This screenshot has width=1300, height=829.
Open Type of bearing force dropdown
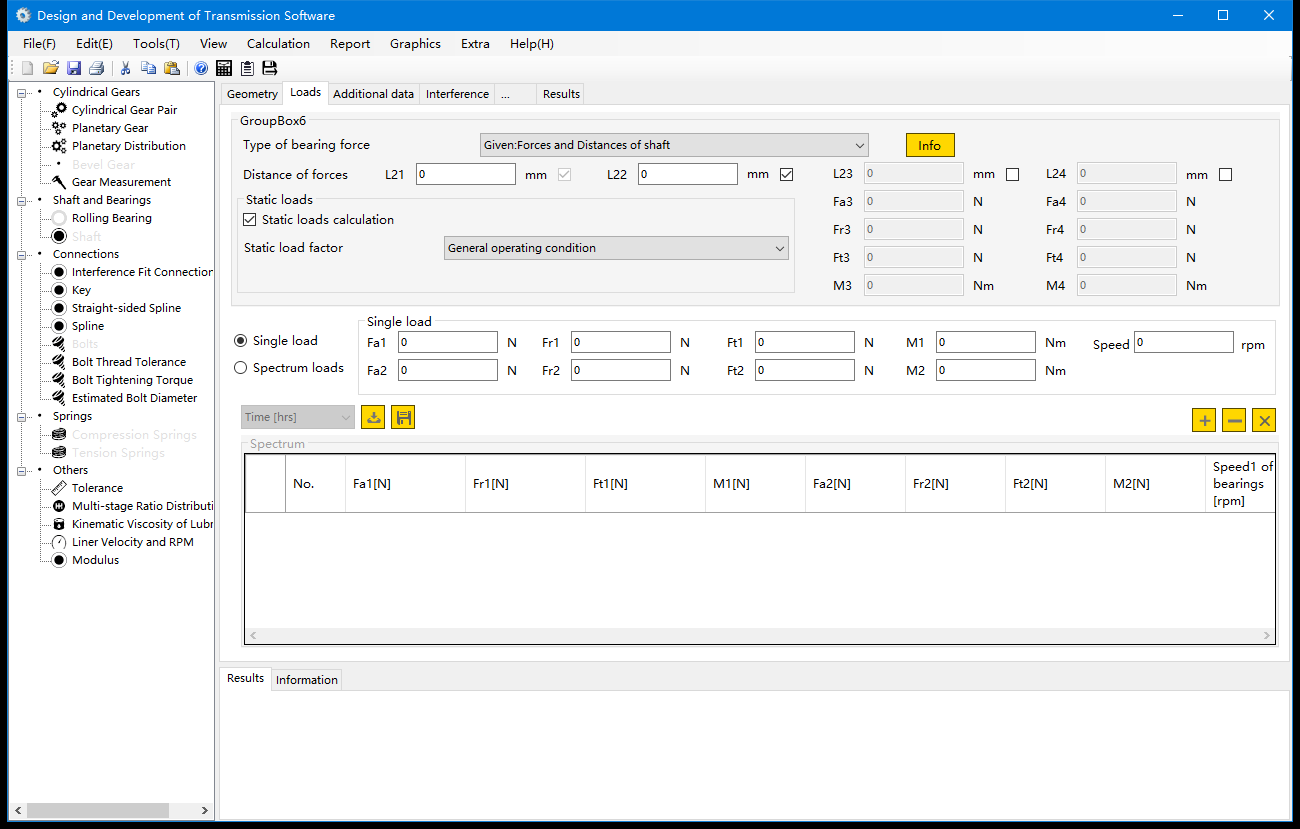point(674,145)
